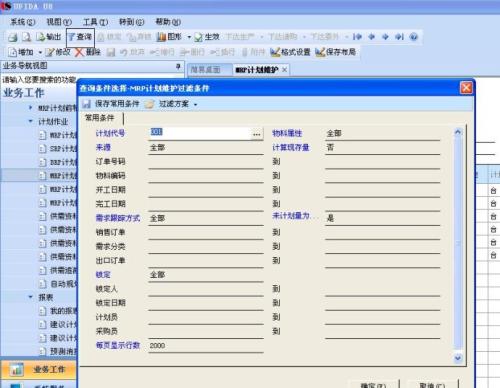Screen dimensions: 500x388
Task: Open the 锁定 dropdown field
Action: (206, 275)
